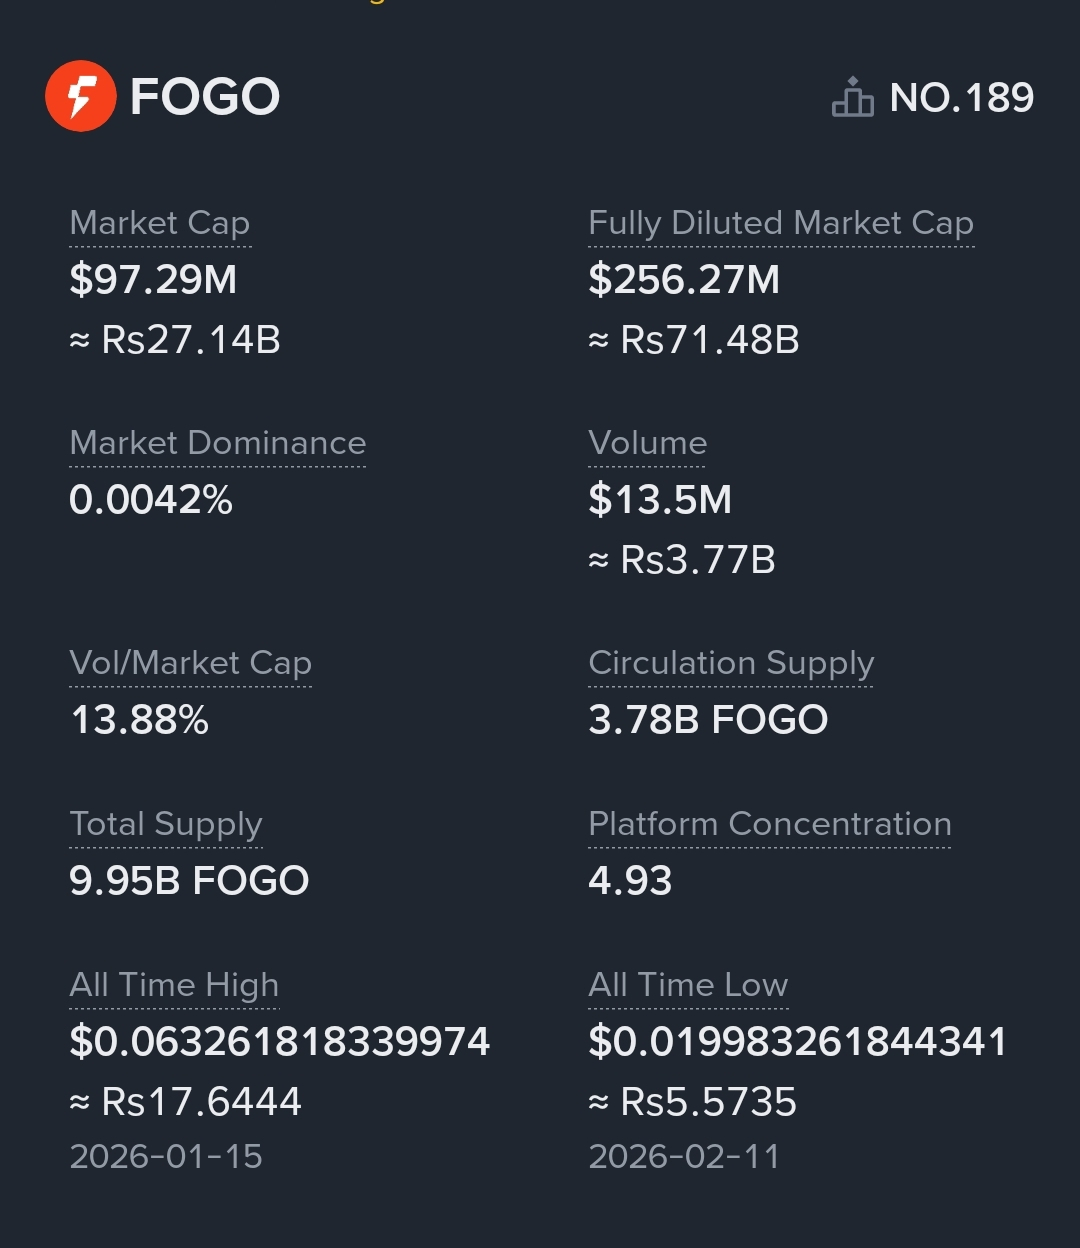Show Fully Diluted Market Cap info
Image resolution: width=1080 pixels, height=1248 pixels.
tap(780, 223)
